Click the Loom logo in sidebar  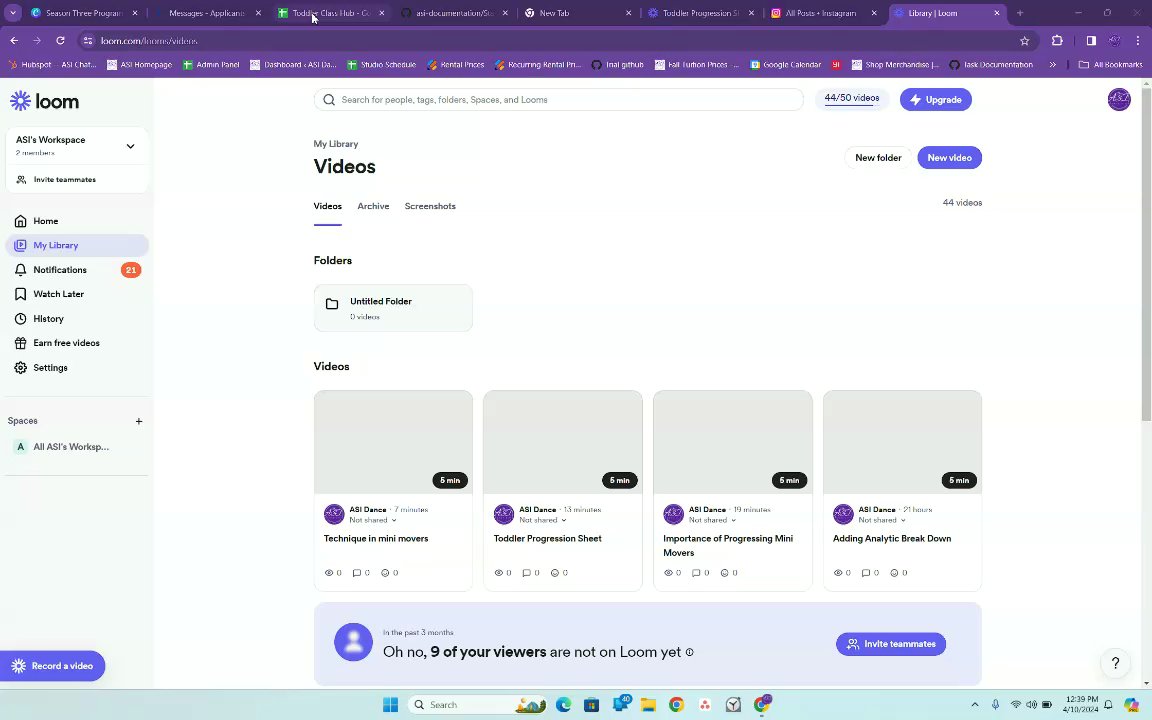pyautogui.click(x=44, y=101)
